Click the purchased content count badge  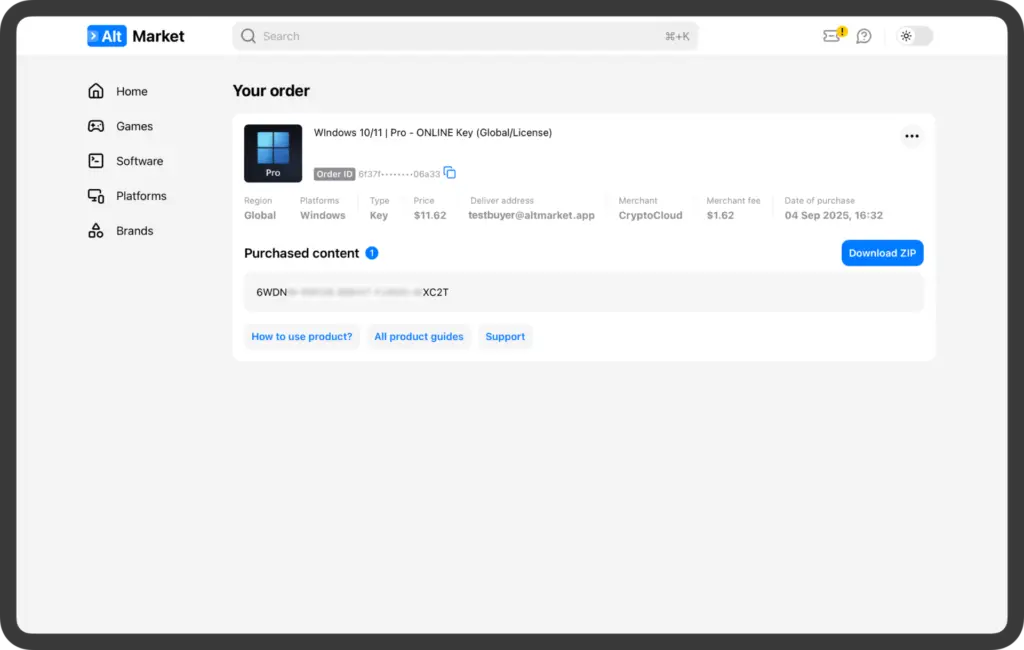tap(372, 253)
